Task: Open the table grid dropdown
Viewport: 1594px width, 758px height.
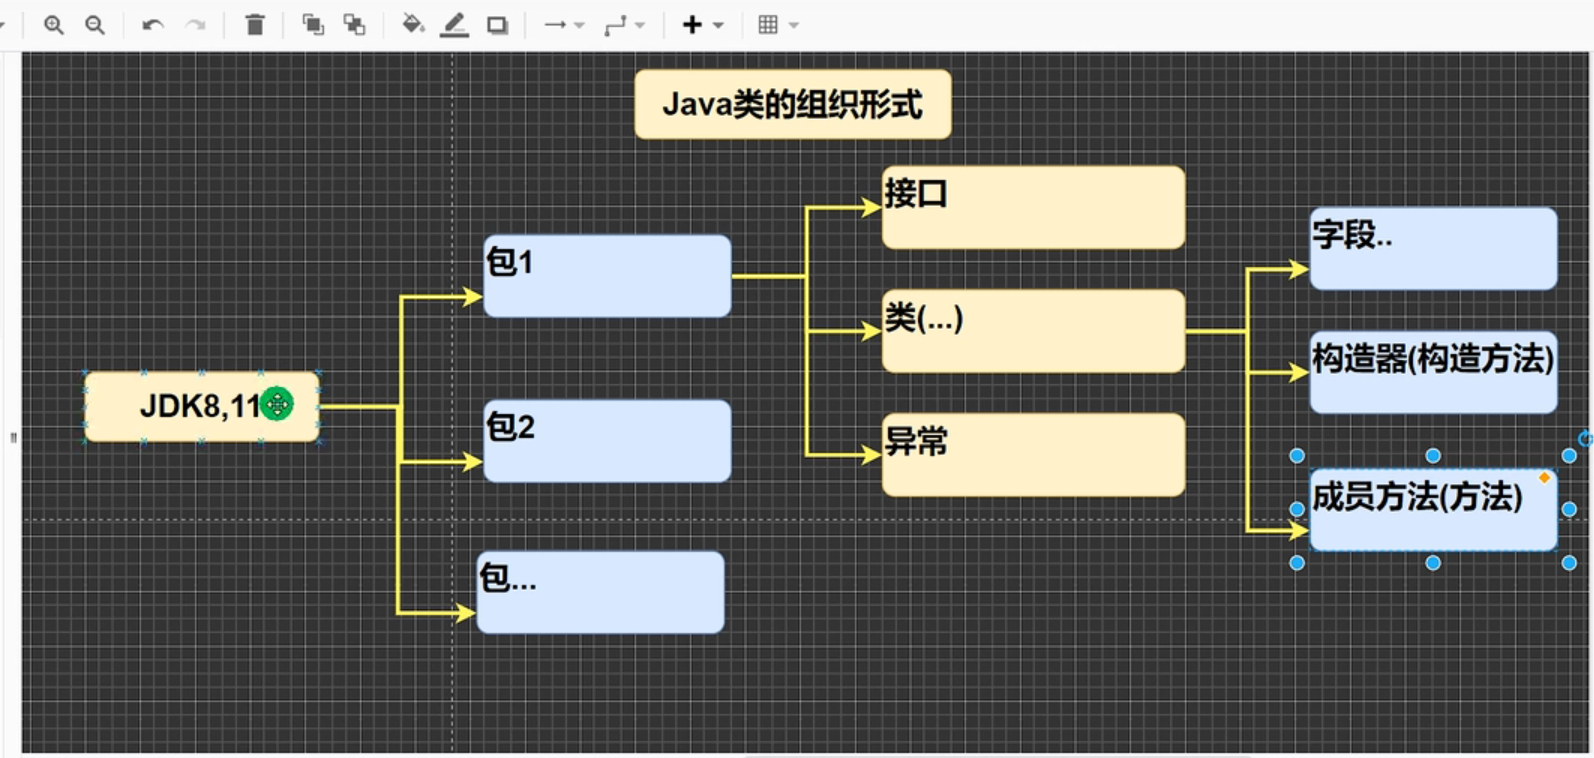Action: (778, 25)
